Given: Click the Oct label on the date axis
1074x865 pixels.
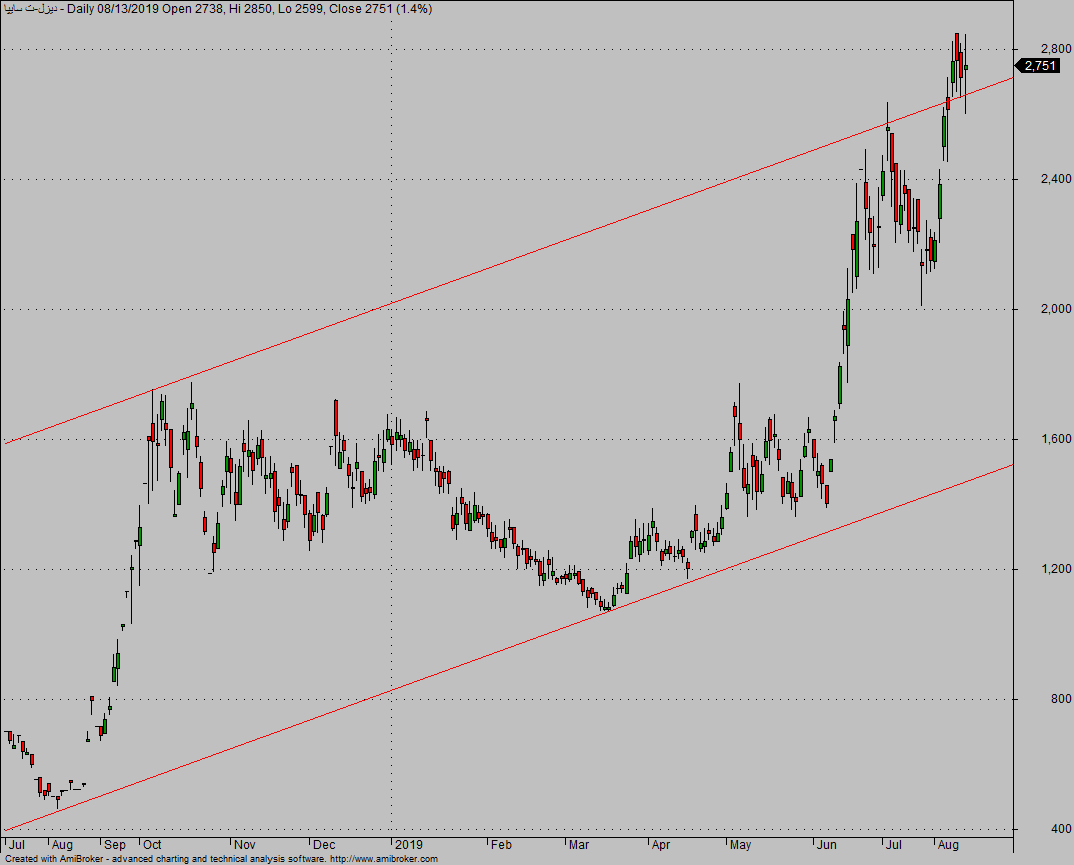Looking at the screenshot, I should 152,845.
